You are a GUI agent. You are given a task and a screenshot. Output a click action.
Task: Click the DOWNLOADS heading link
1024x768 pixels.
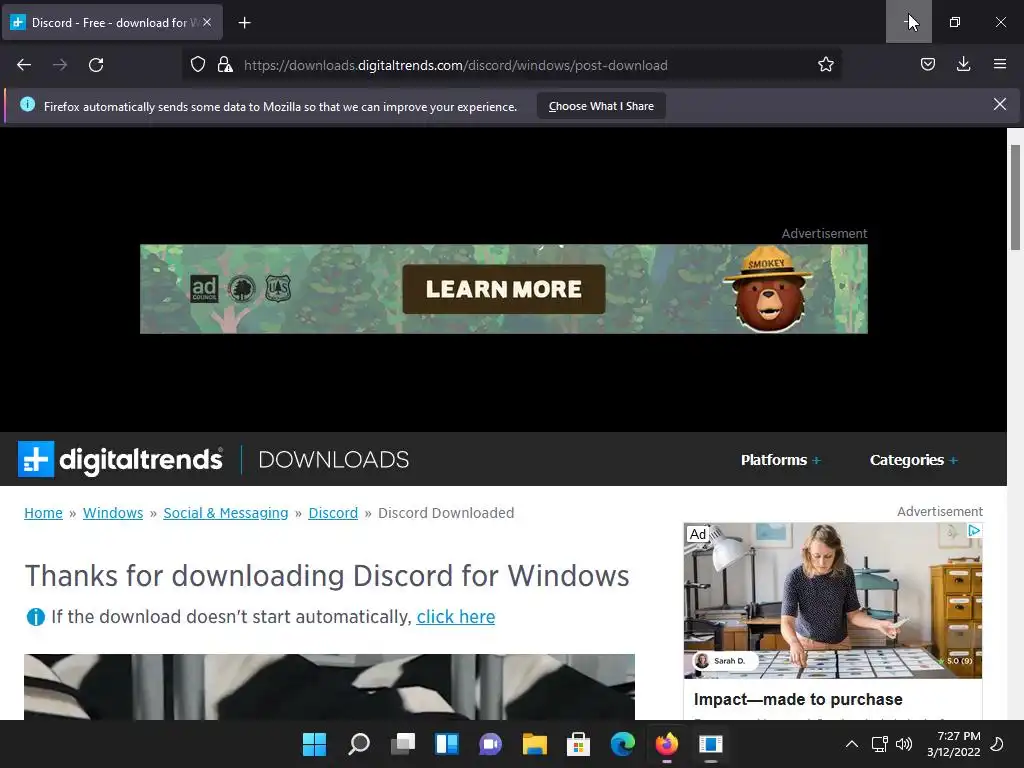pyautogui.click(x=334, y=460)
